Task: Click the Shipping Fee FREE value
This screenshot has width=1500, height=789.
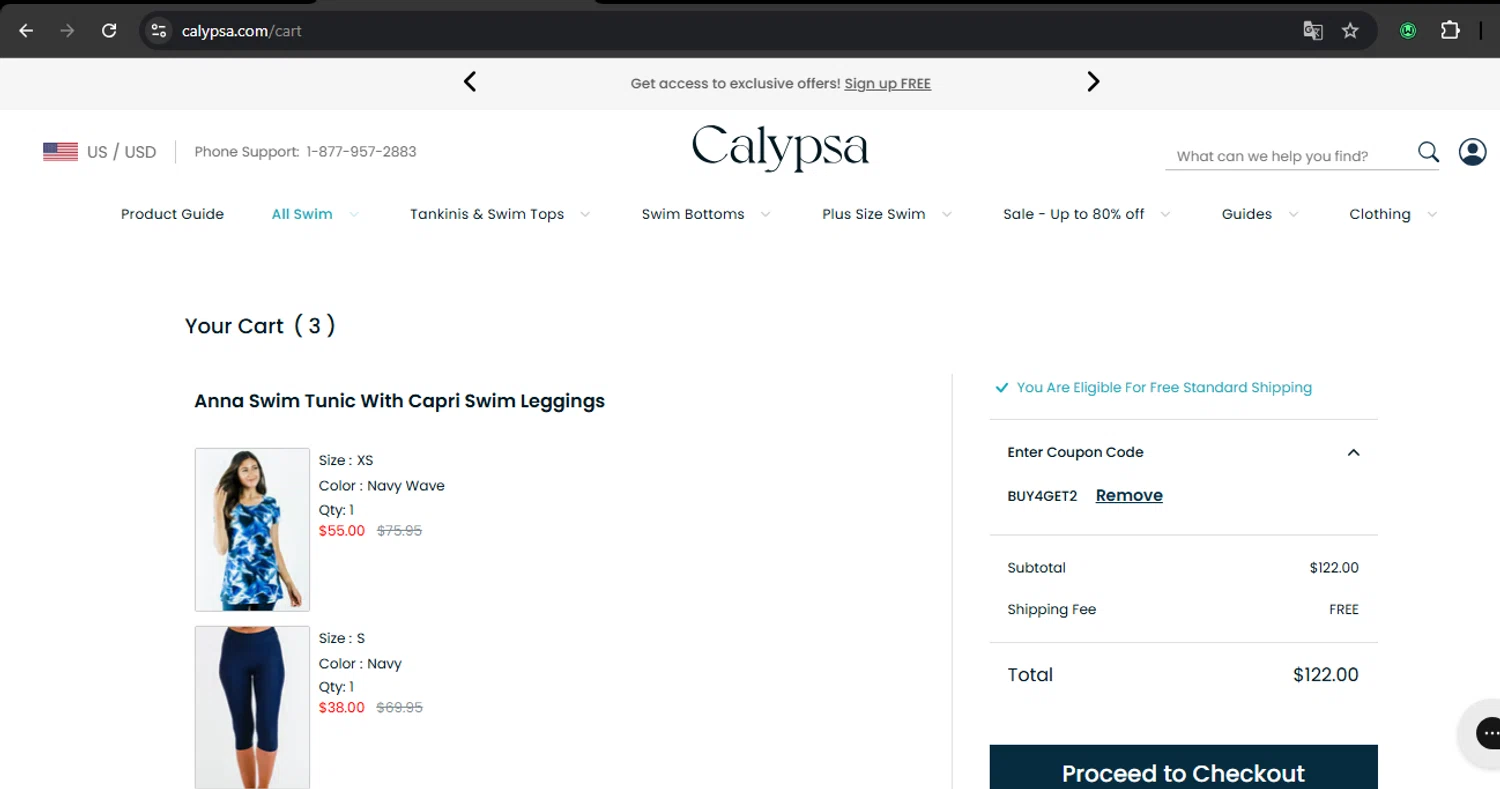Action: click(1344, 610)
